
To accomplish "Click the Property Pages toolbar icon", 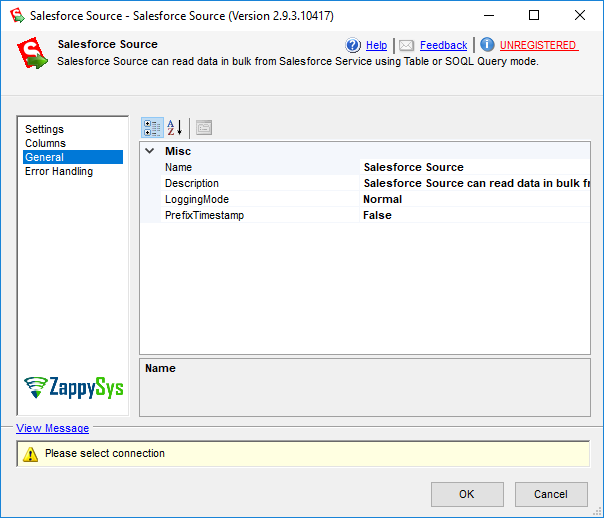I will pos(204,128).
